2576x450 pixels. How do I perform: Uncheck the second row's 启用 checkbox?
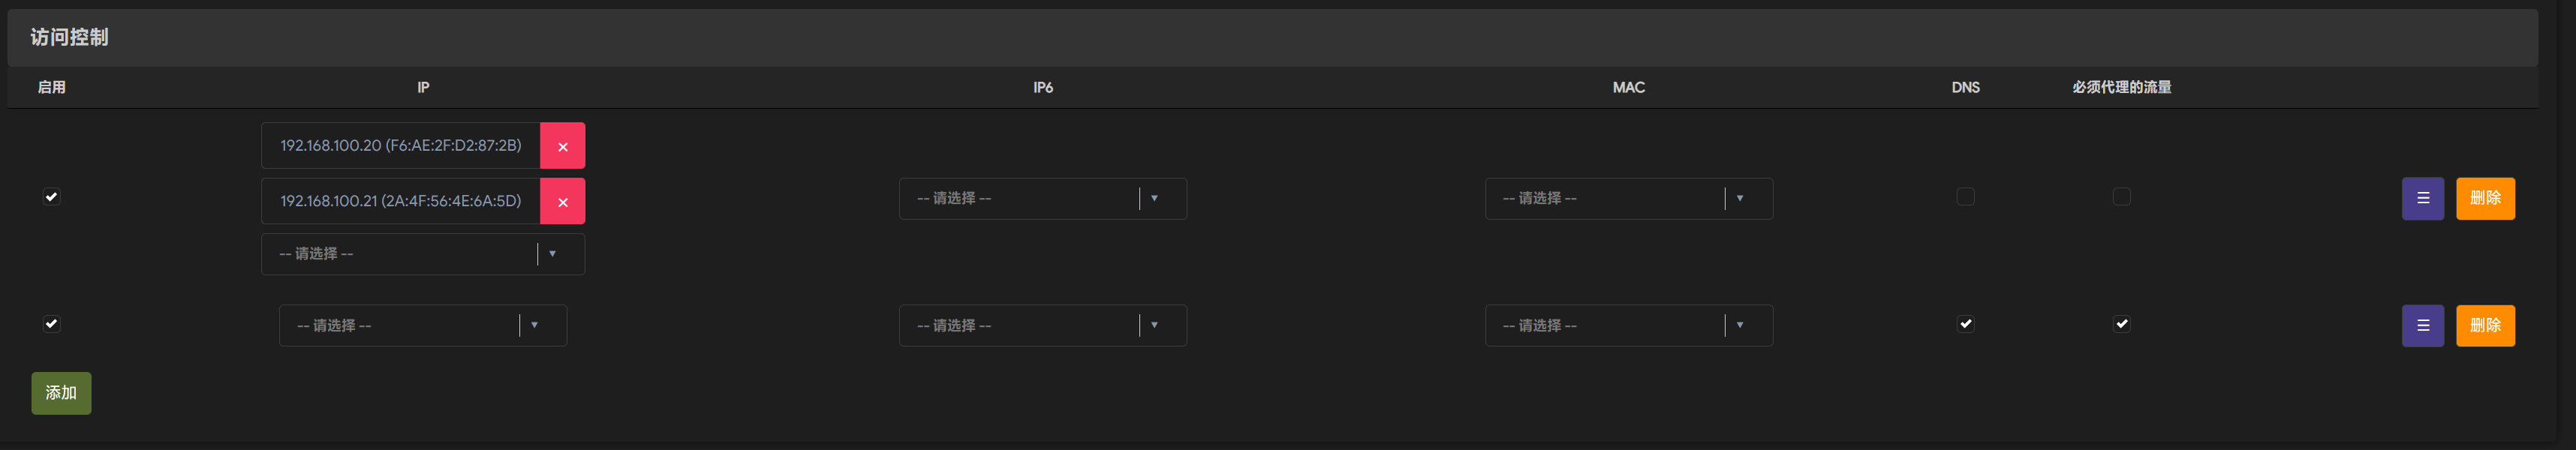click(x=52, y=324)
